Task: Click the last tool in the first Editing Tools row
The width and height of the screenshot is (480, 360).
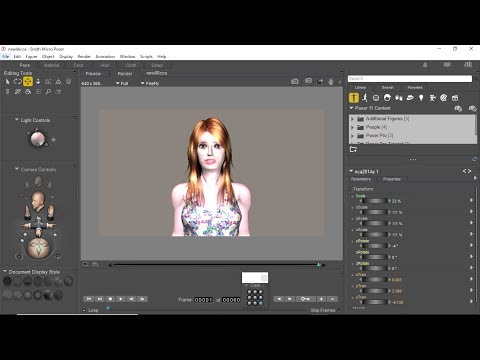Action: pyautogui.click(x=69, y=81)
